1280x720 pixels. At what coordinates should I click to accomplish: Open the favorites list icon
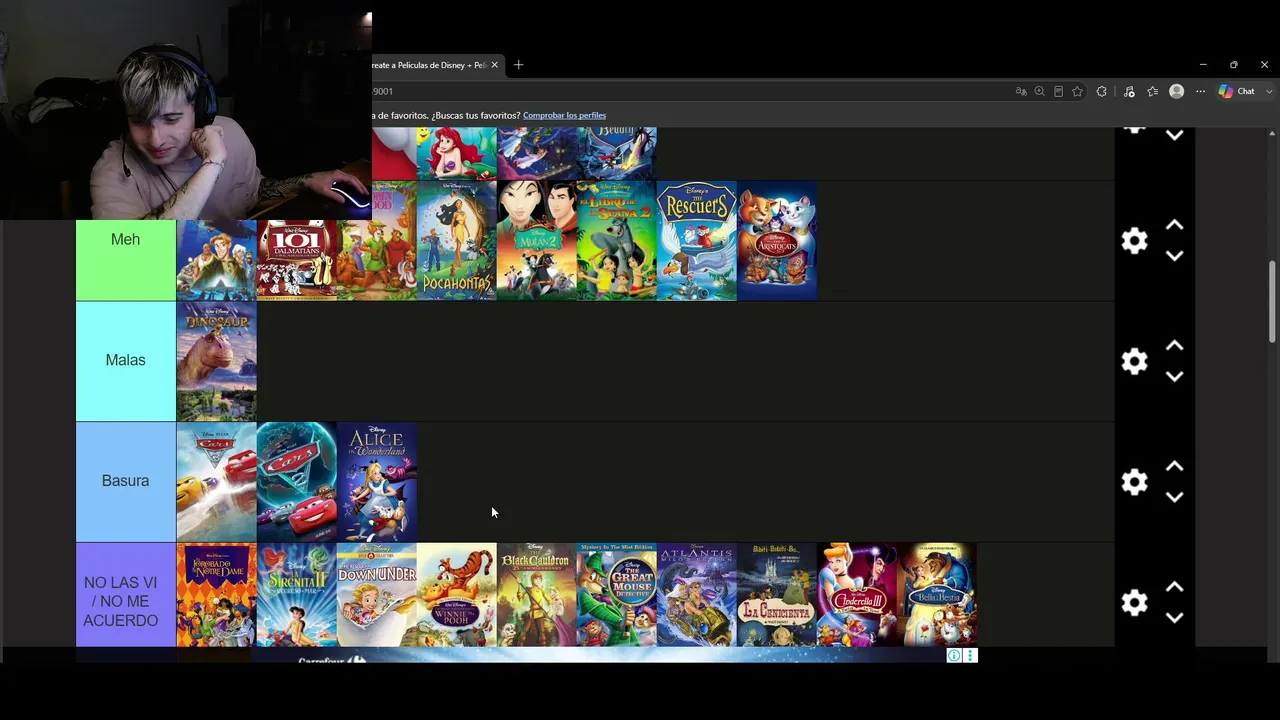[x=1152, y=91]
